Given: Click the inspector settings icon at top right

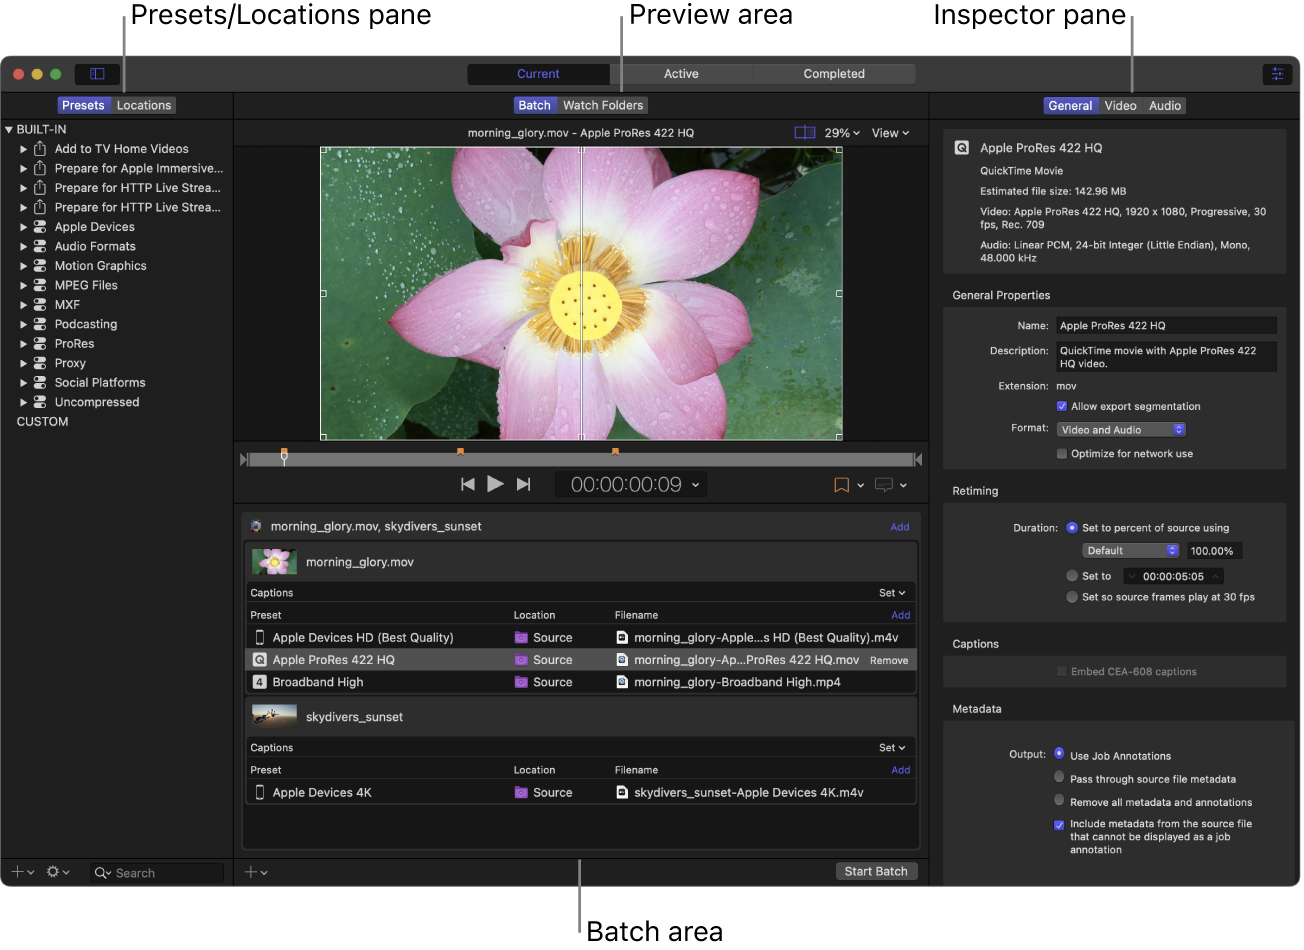Looking at the screenshot, I should [x=1277, y=73].
